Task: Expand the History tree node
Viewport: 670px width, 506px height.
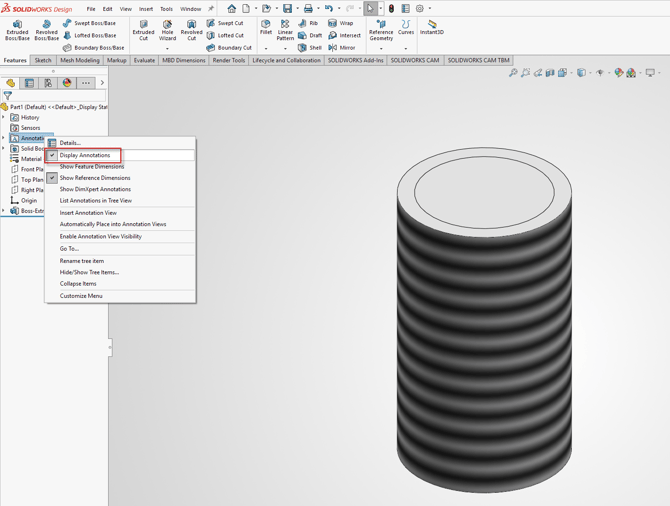Action: pos(3,117)
